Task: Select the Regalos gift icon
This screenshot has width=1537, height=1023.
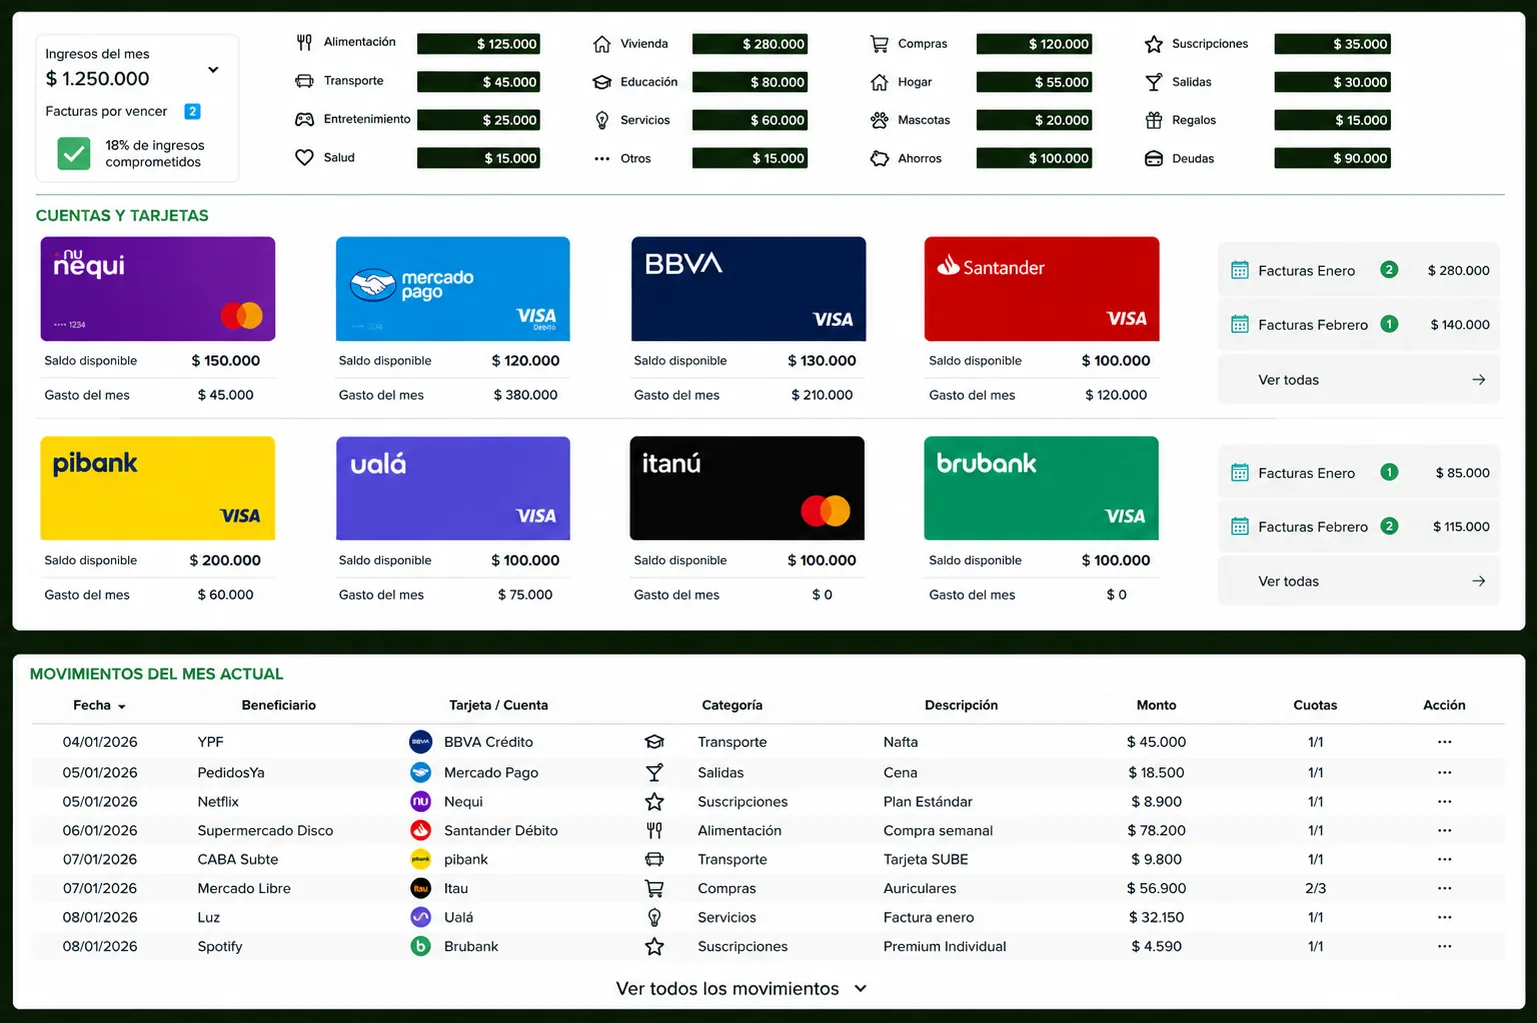Action: point(1154,120)
